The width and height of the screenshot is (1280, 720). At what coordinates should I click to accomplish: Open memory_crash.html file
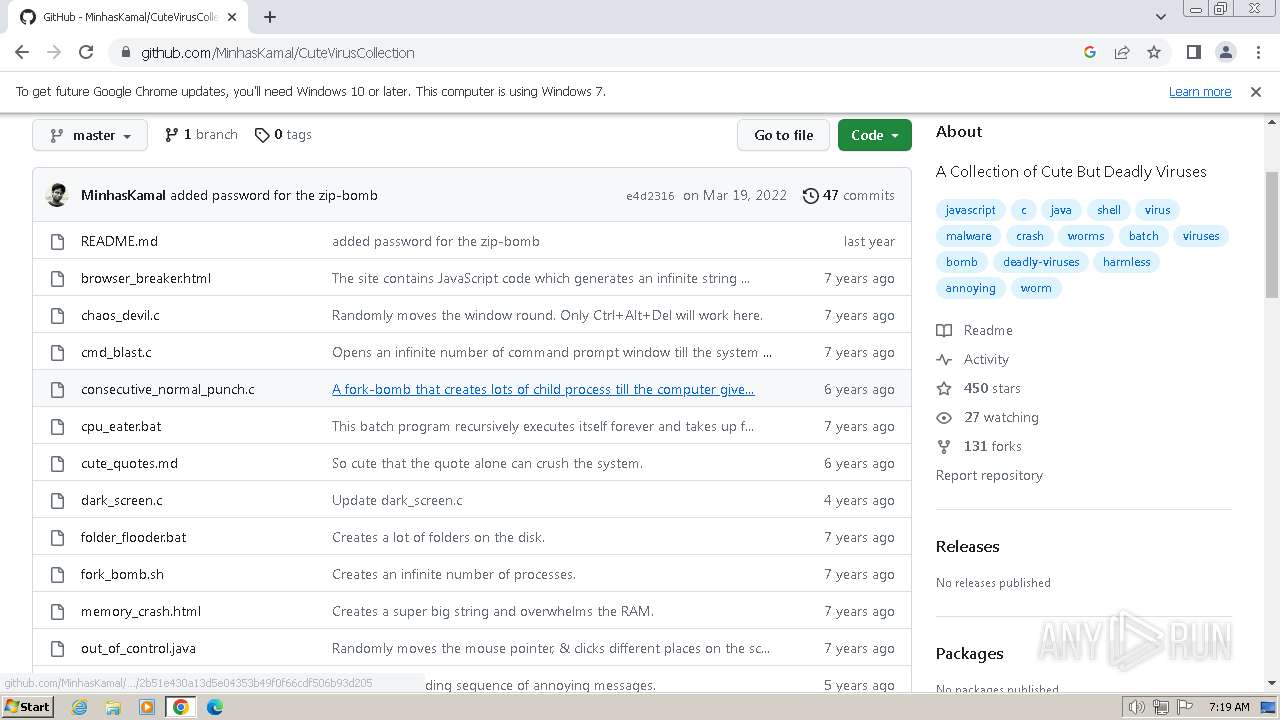click(141, 611)
